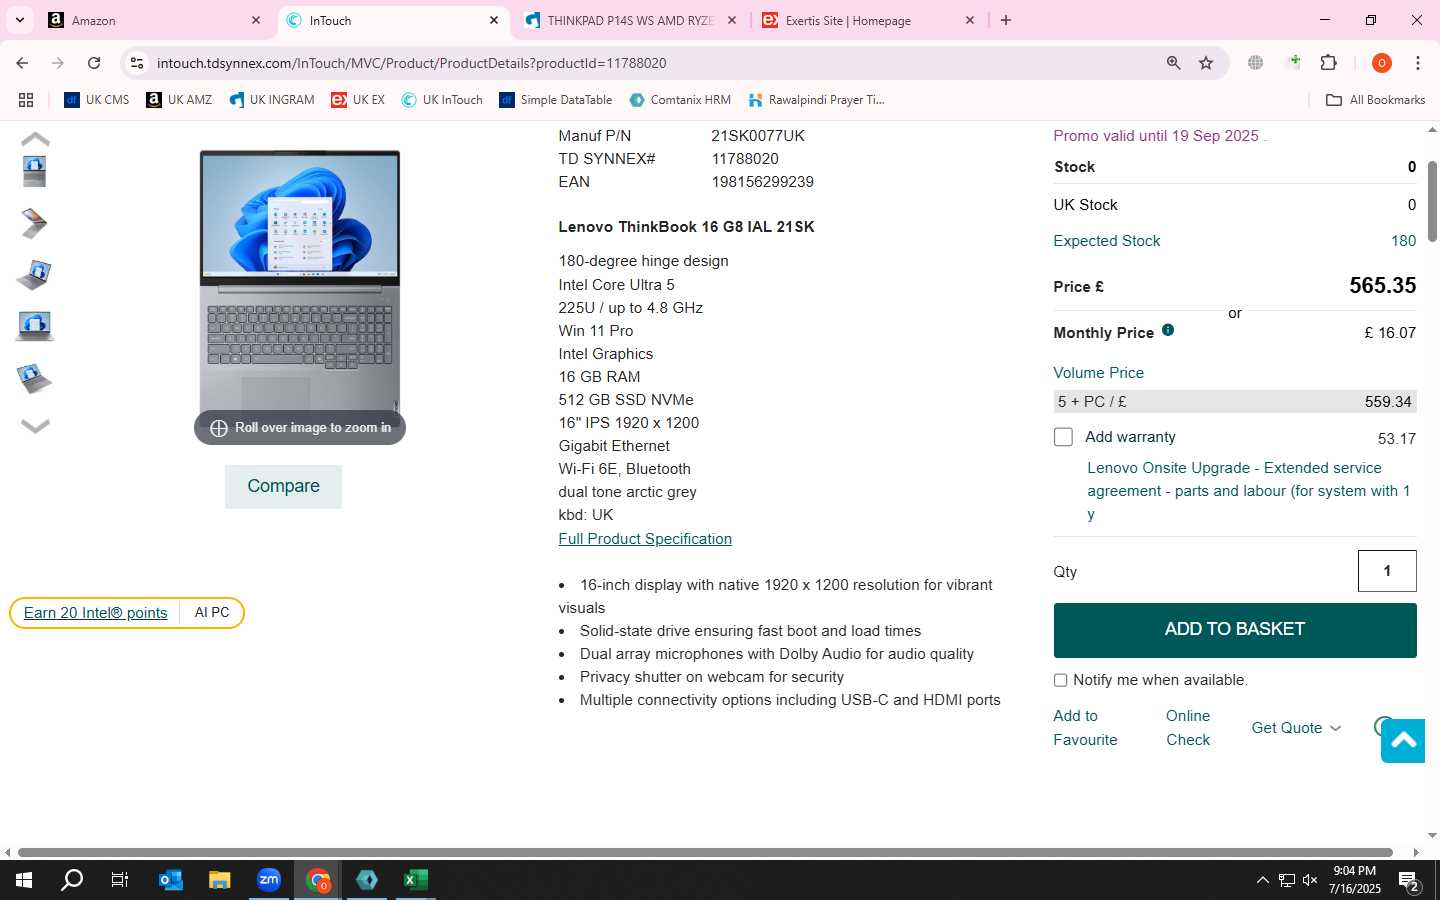This screenshot has height=900, width=1440.
Task: Click the Volume Price link
Action: point(1098,373)
